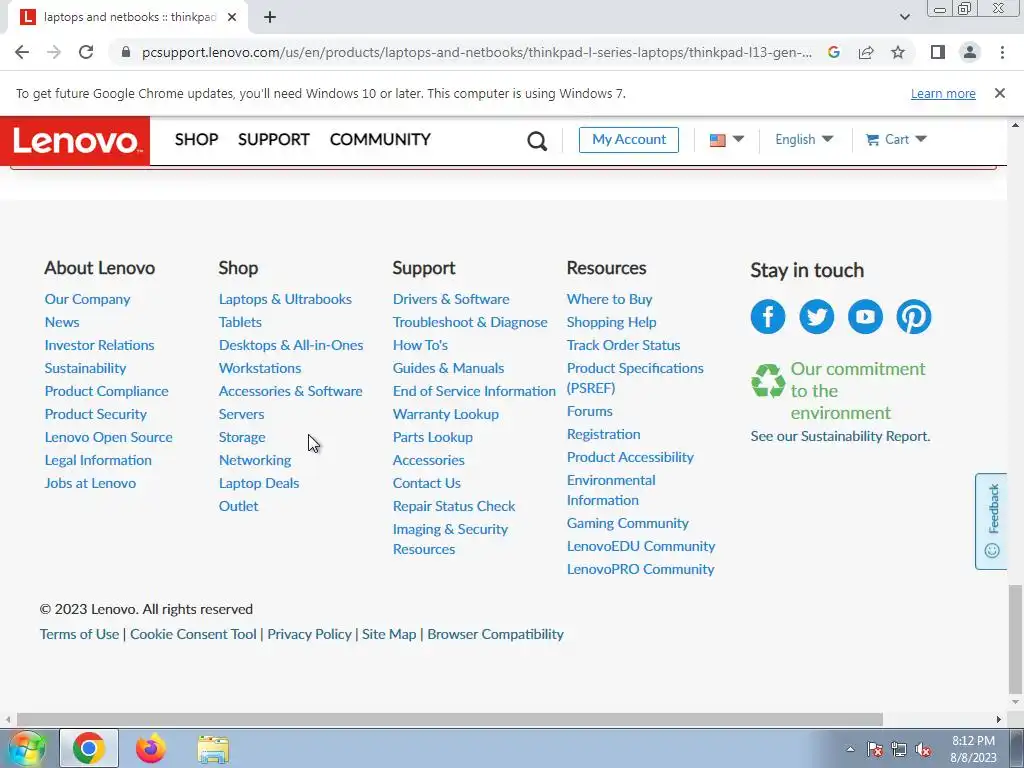Expand the country flag dropdown
This screenshot has height=768, width=1024.
click(726, 140)
